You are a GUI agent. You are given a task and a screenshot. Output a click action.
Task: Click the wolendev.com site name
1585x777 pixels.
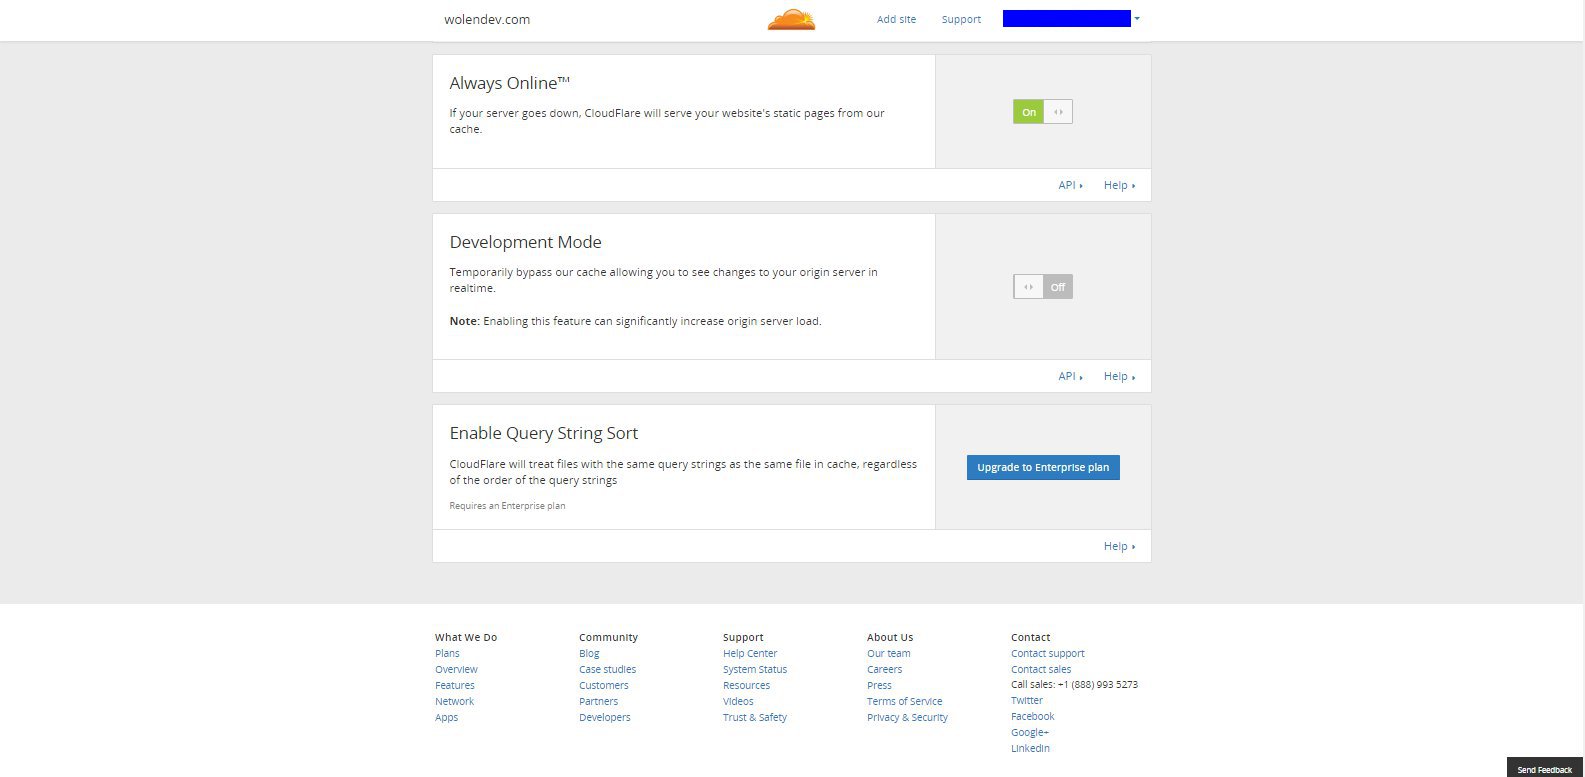point(487,19)
